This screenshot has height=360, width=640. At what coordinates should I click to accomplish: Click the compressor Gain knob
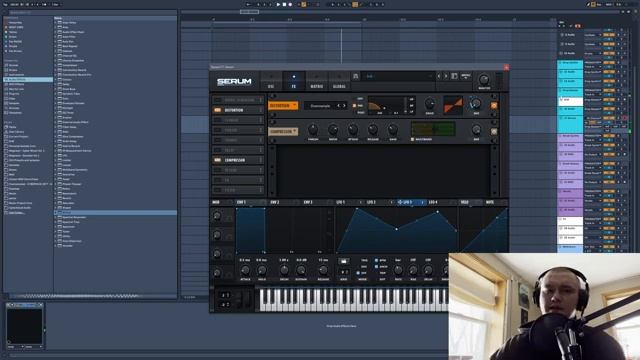point(393,130)
